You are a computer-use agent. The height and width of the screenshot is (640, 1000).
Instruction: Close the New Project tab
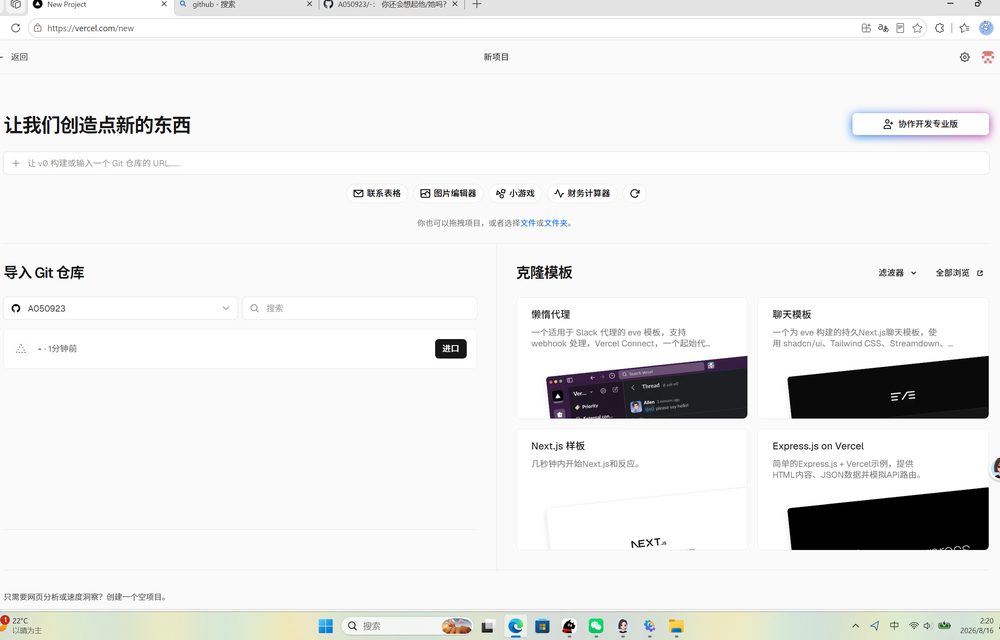point(164,4)
